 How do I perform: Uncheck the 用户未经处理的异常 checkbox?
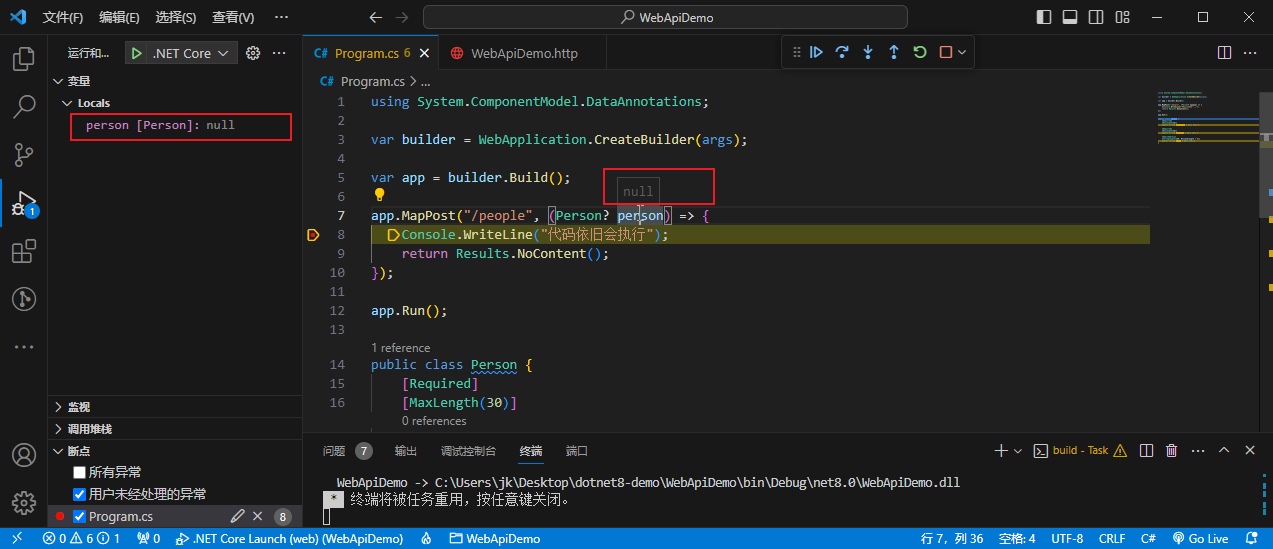coord(80,494)
